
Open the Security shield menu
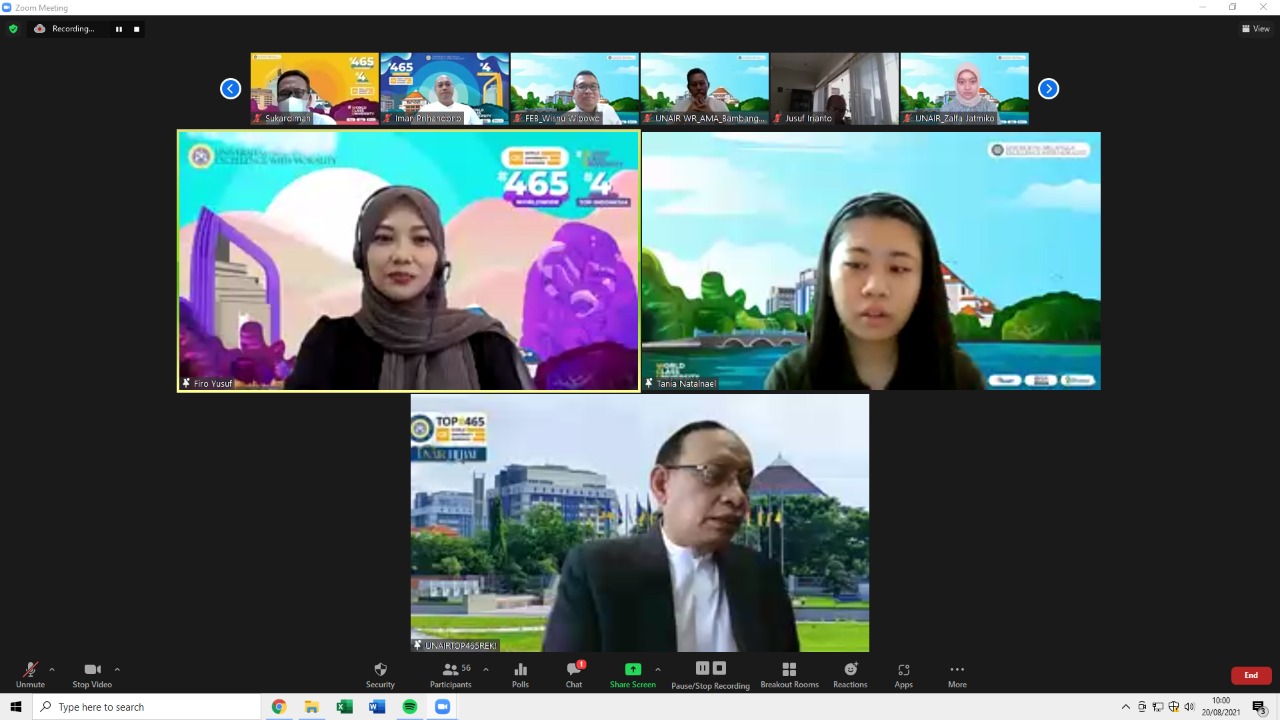[x=380, y=670]
